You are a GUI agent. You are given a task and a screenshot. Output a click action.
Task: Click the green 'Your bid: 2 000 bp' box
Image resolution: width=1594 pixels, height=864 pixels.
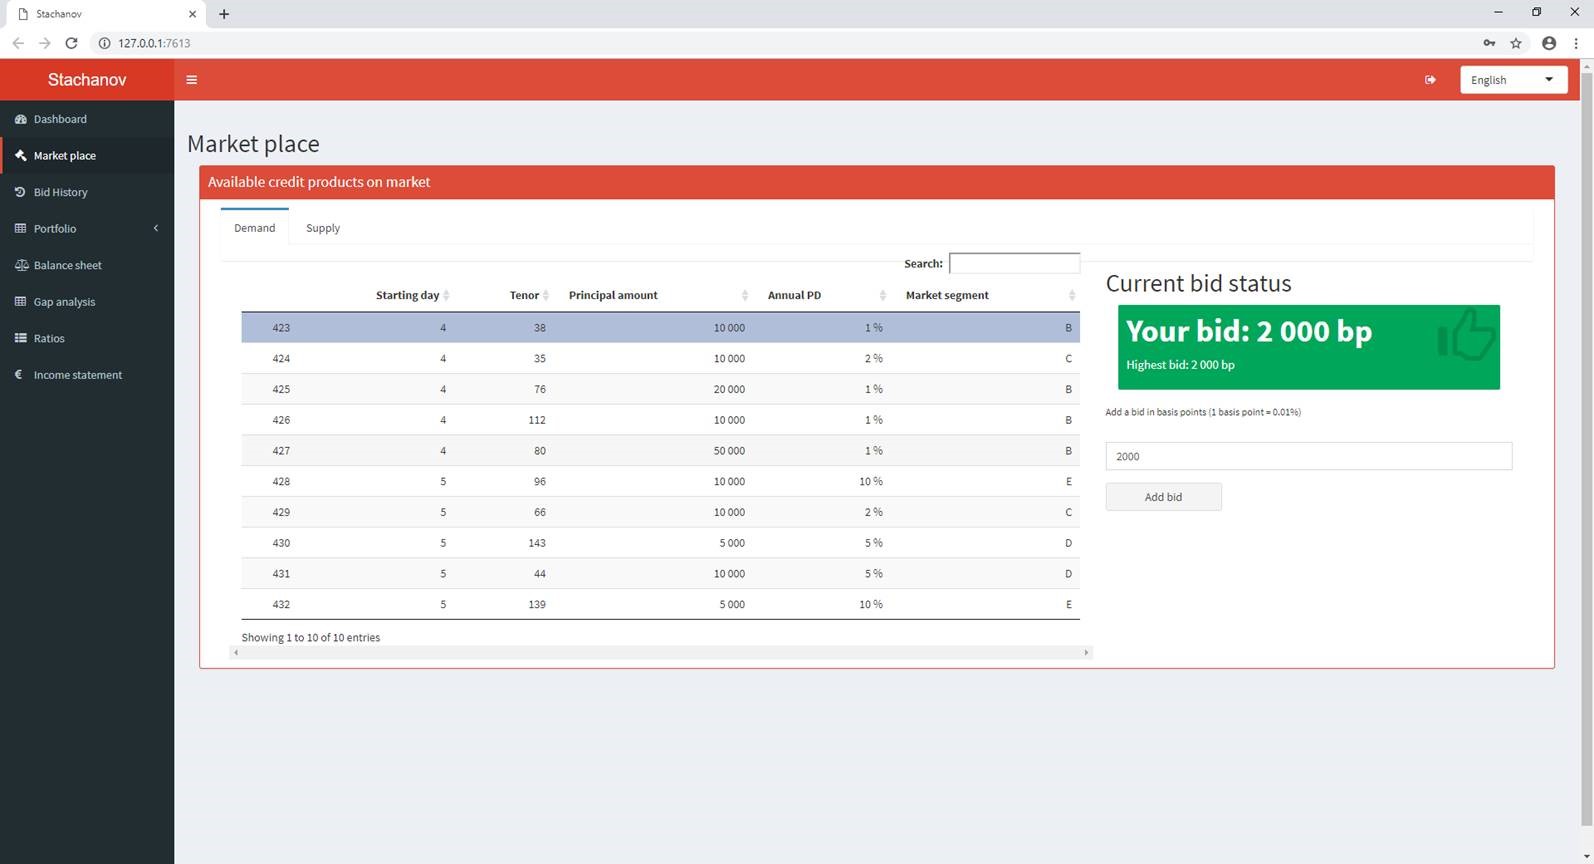point(1308,347)
